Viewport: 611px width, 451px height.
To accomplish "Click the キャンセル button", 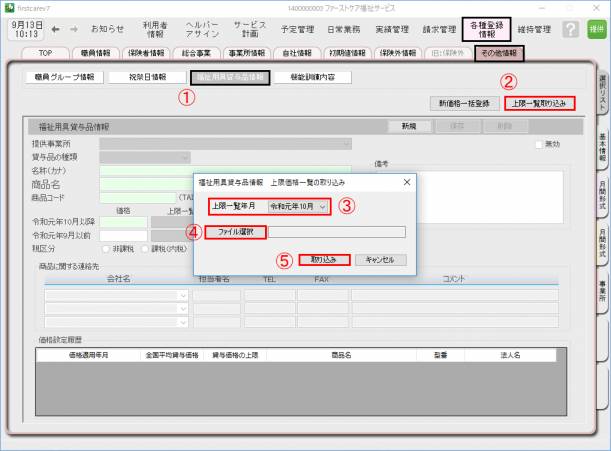I will coord(380,259).
